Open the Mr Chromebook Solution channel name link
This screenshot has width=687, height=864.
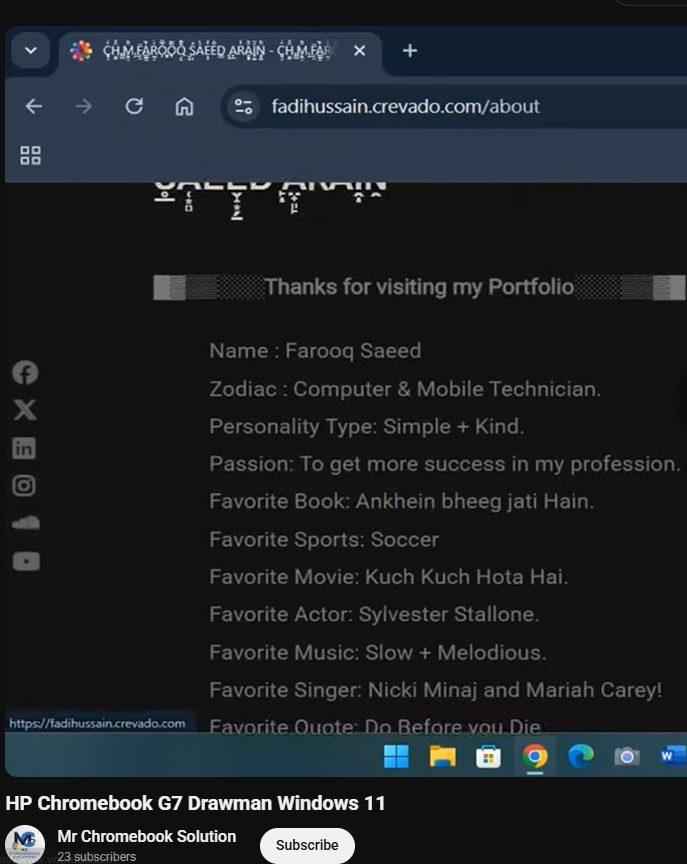click(147, 836)
